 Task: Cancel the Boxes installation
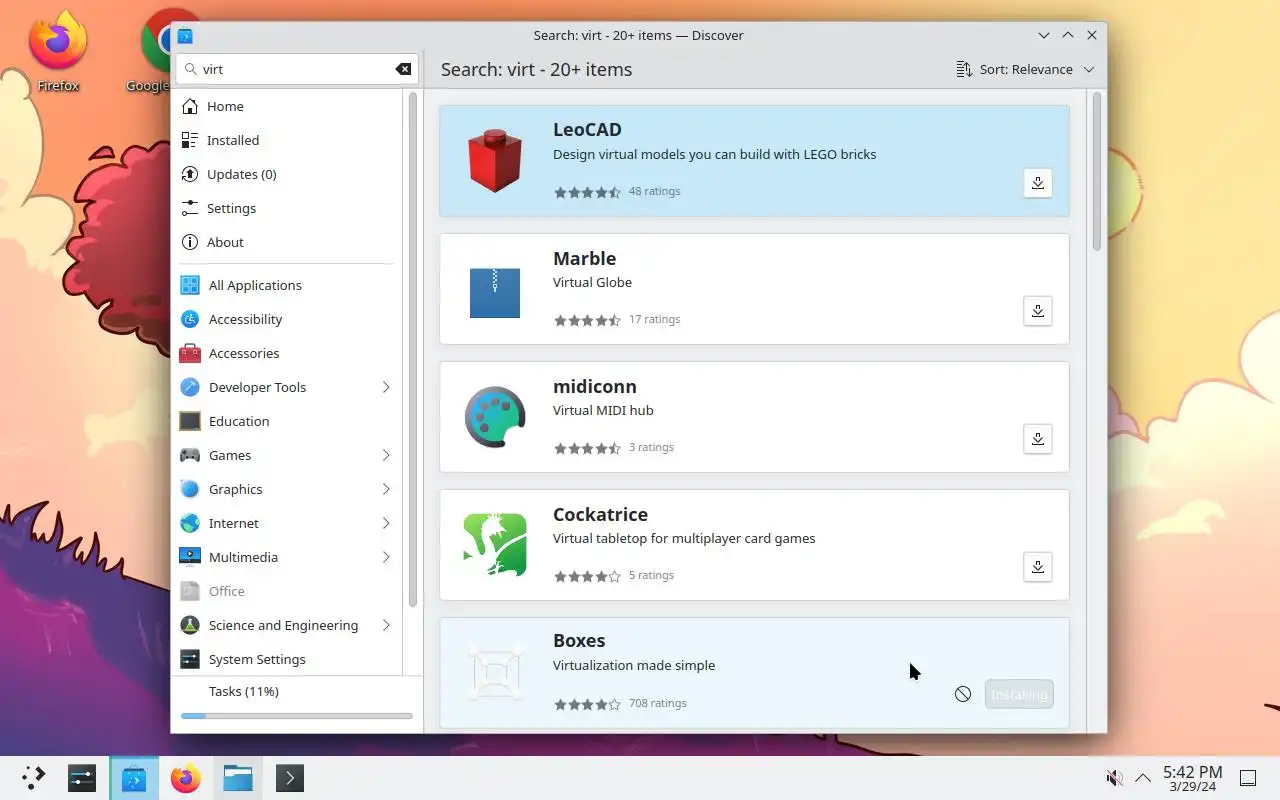coord(963,694)
